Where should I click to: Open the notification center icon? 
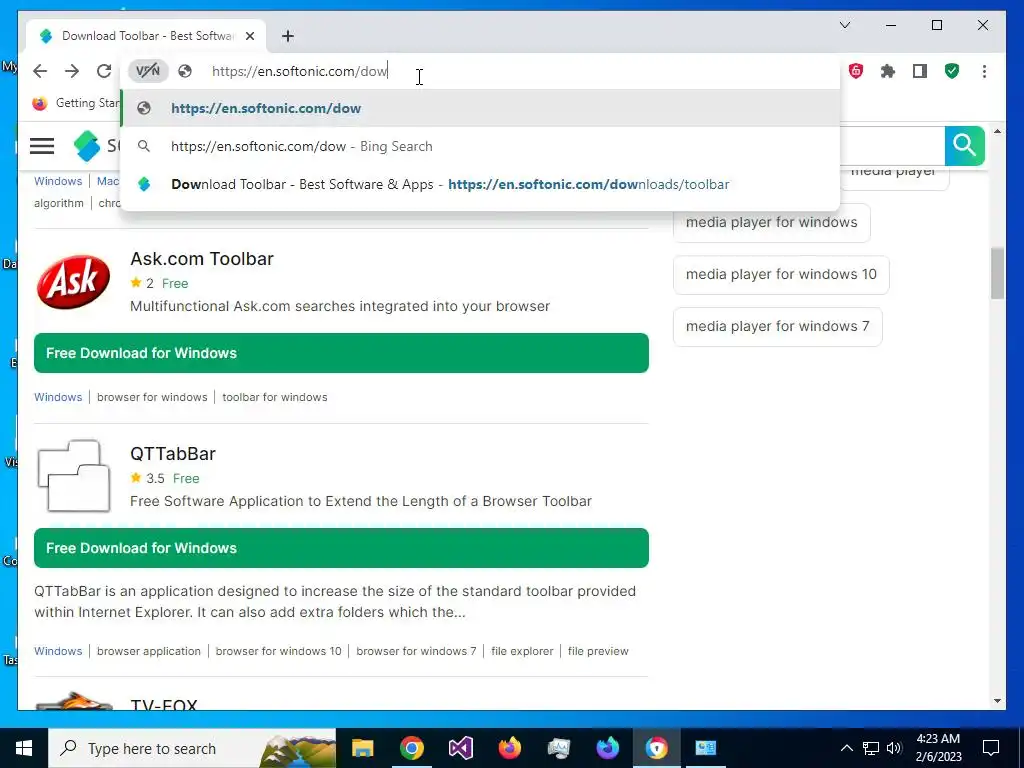[991, 748]
